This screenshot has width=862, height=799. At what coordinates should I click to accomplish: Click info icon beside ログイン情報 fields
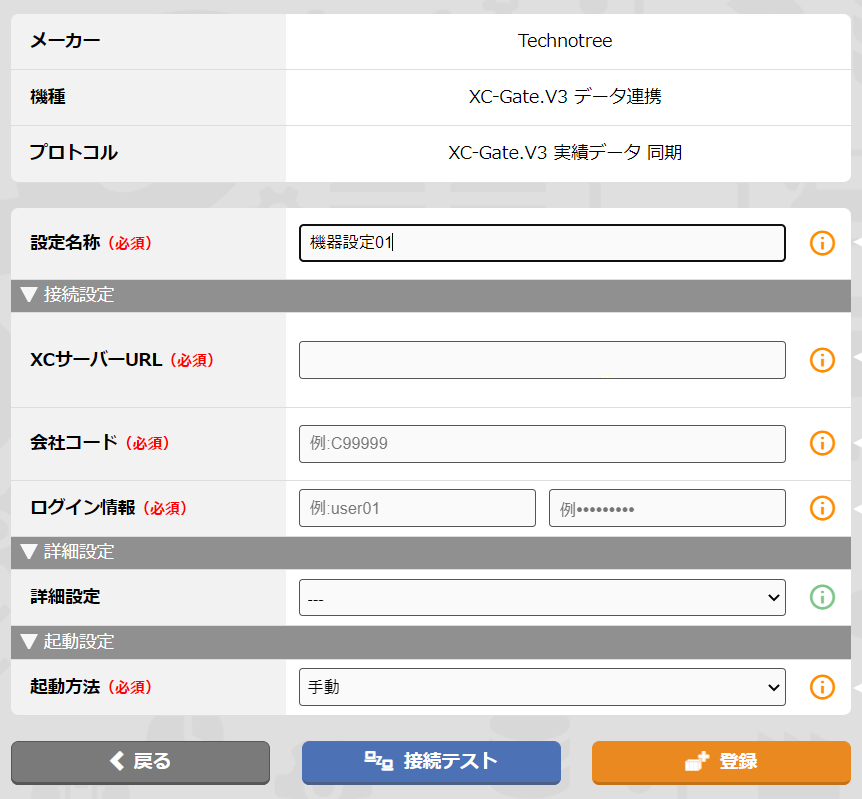822,508
